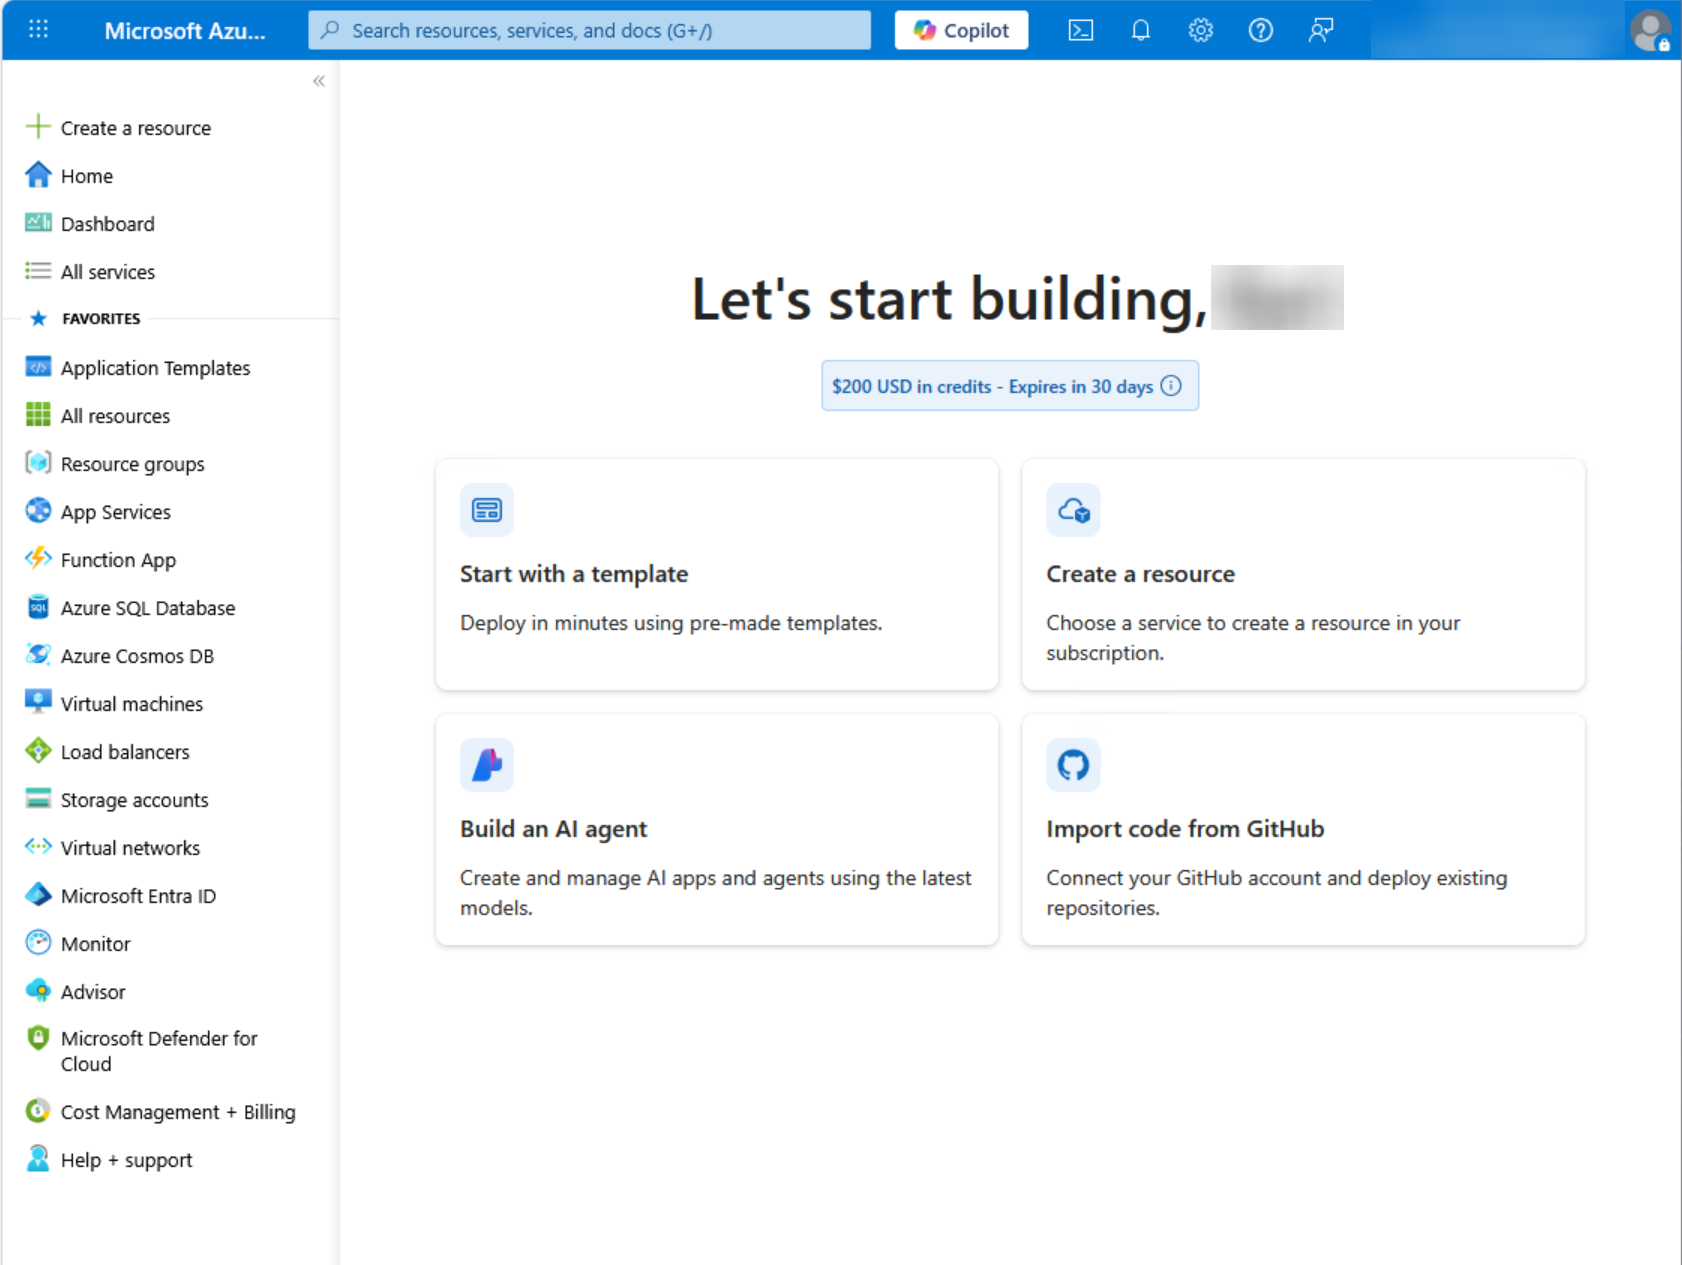Click the All resources grid icon
1682x1265 pixels.
38,415
